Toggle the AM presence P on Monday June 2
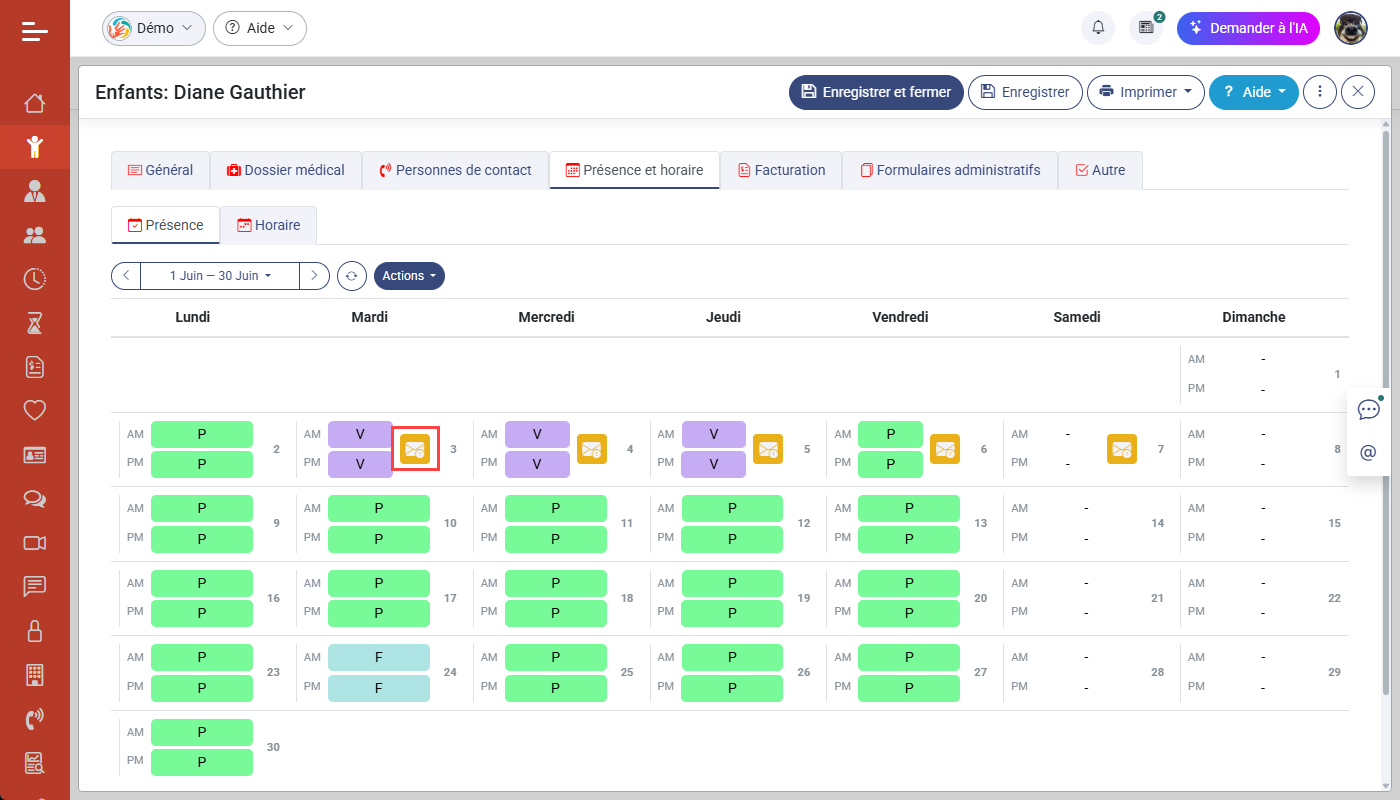Image resolution: width=1400 pixels, height=800 pixels. coord(202,433)
